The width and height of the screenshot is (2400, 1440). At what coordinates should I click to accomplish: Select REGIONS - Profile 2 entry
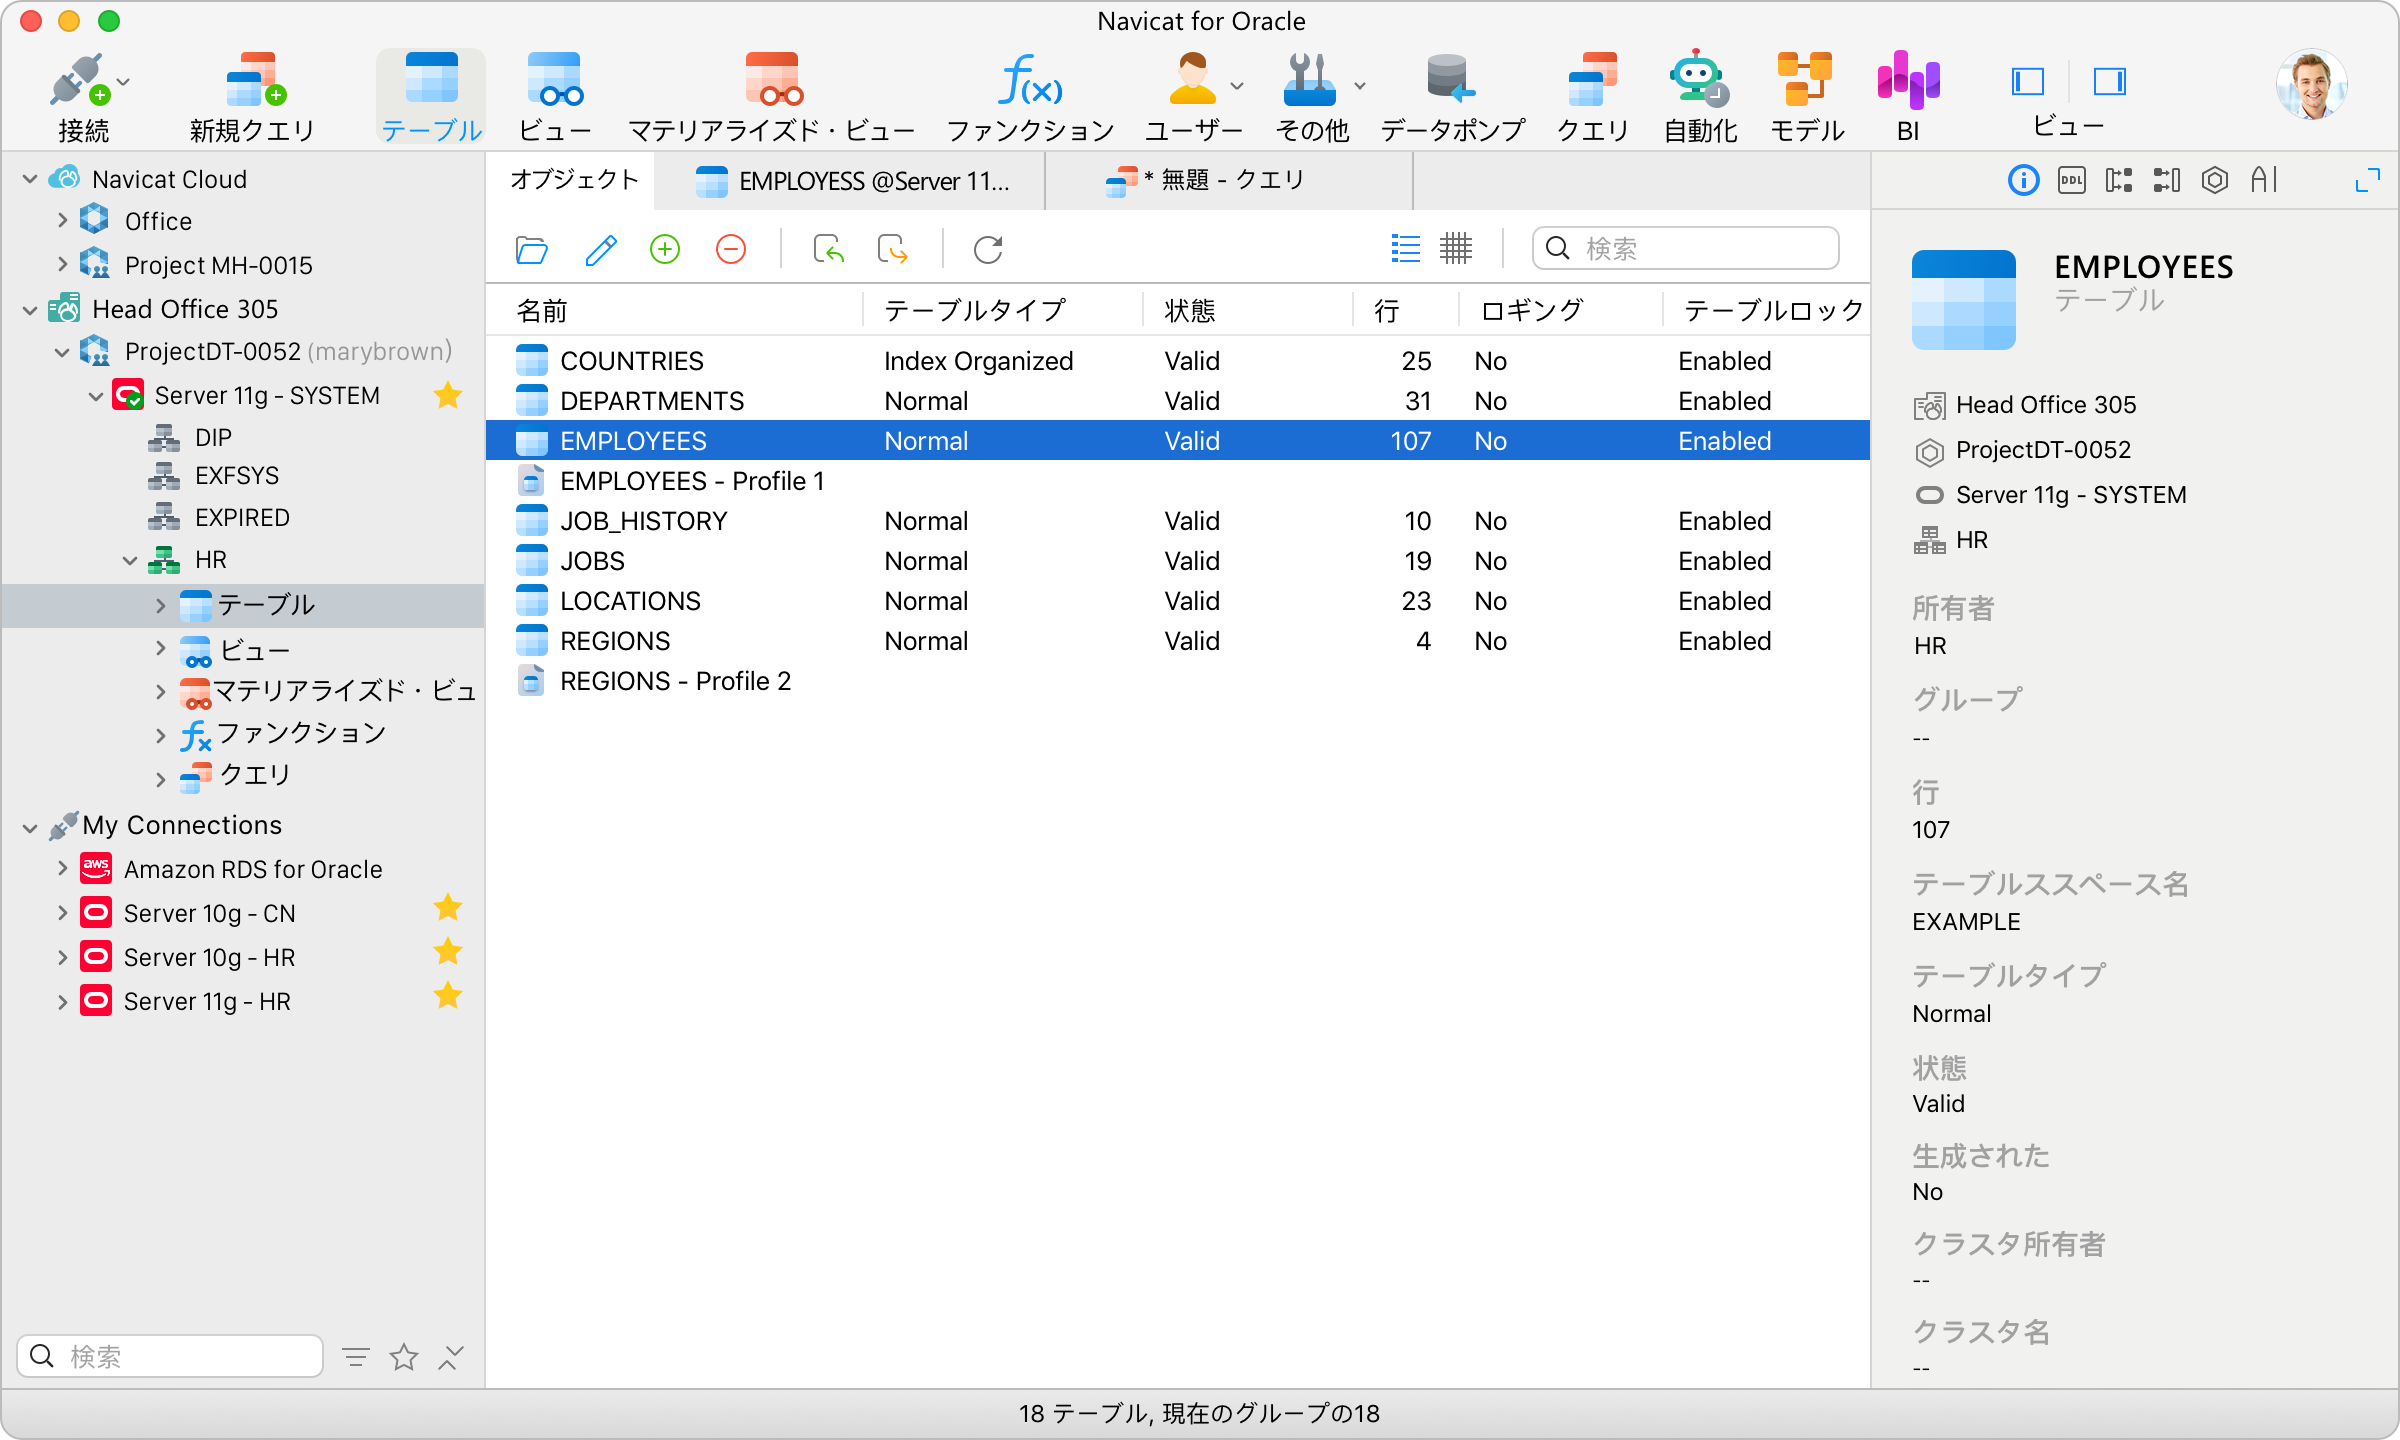click(x=1177, y=680)
